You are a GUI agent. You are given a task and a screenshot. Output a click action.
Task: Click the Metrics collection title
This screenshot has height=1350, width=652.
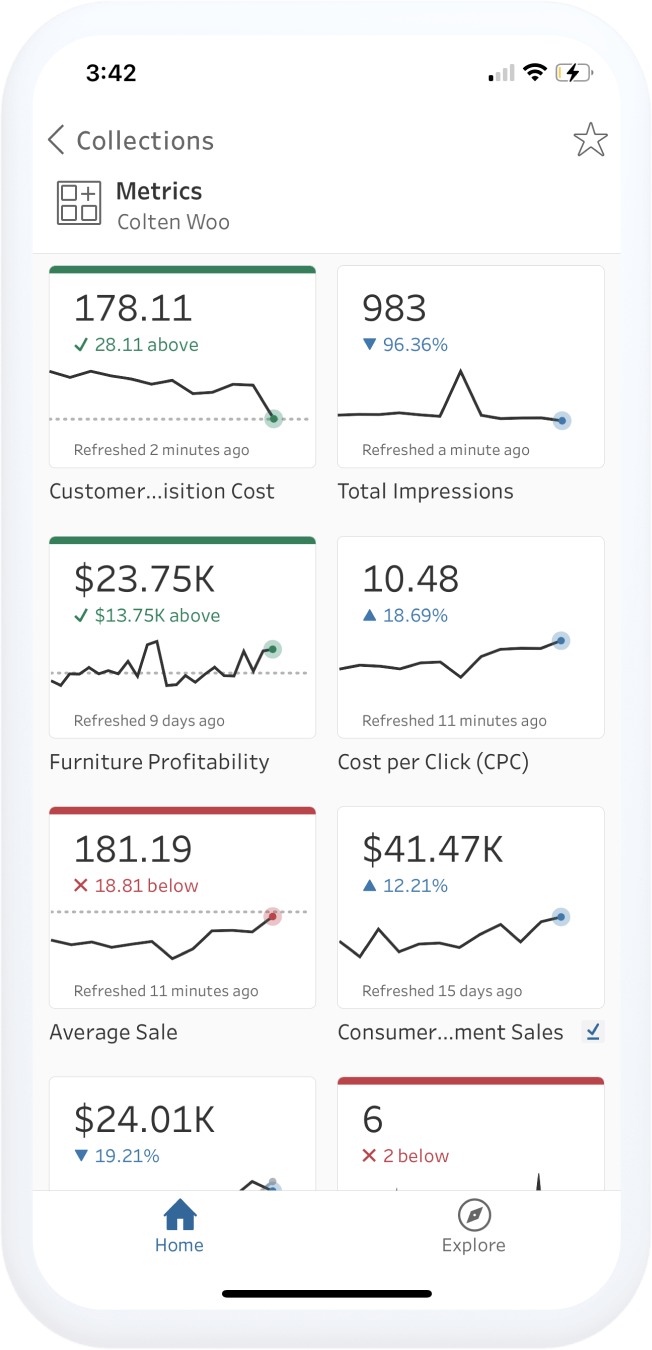(159, 191)
